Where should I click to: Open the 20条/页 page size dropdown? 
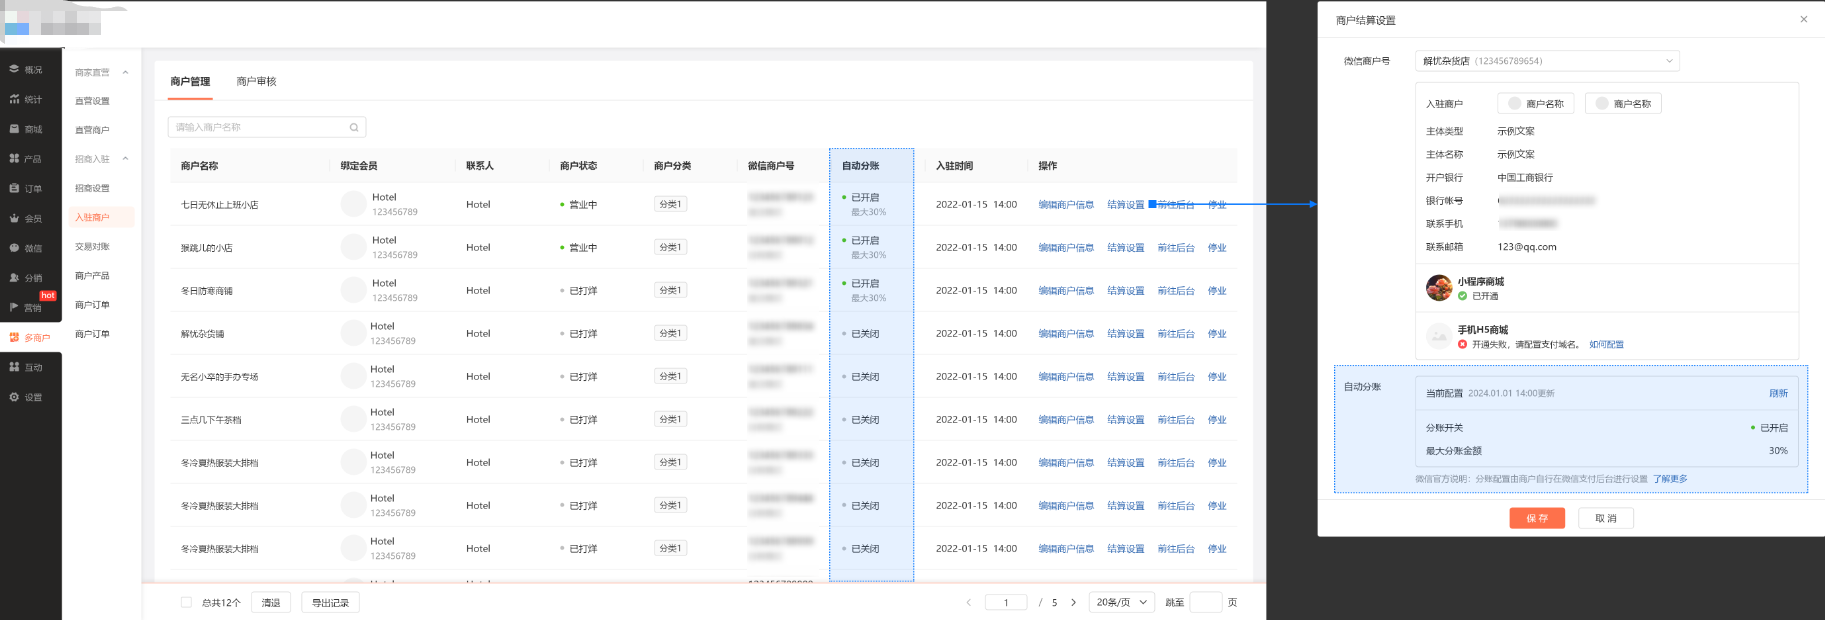click(x=1122, y=602)
